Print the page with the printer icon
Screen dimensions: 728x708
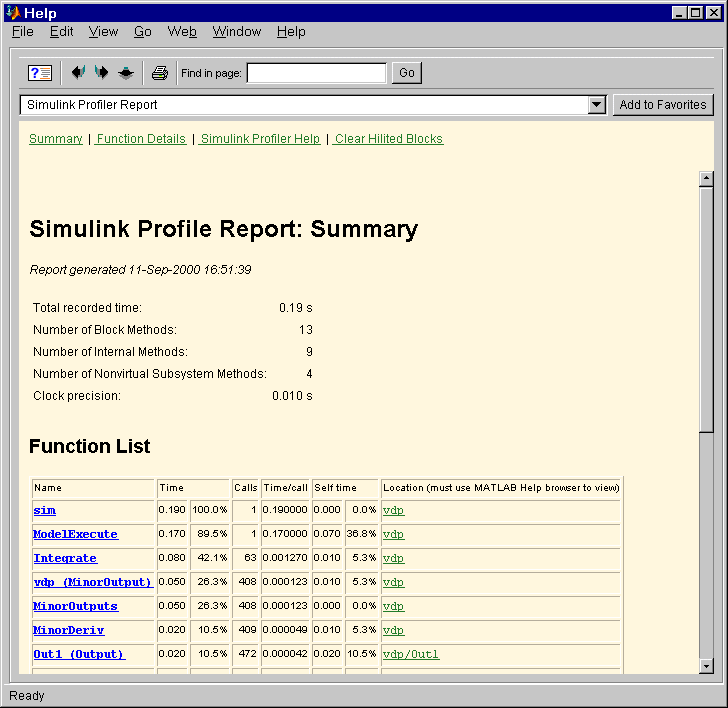[x=160, y=73]
